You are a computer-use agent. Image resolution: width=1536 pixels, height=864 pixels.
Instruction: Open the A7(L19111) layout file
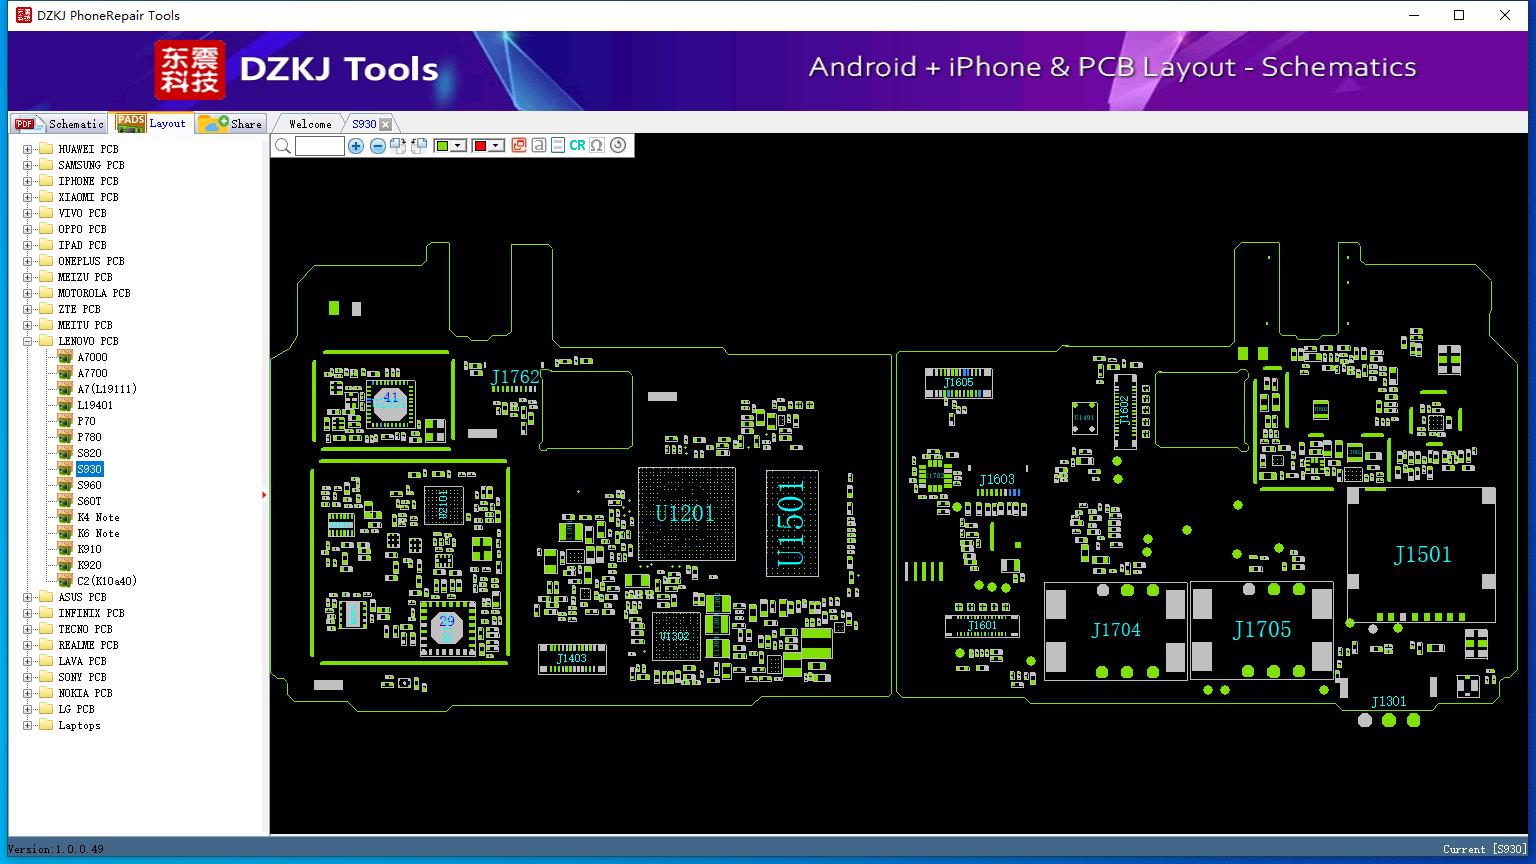tap(107, 389)
